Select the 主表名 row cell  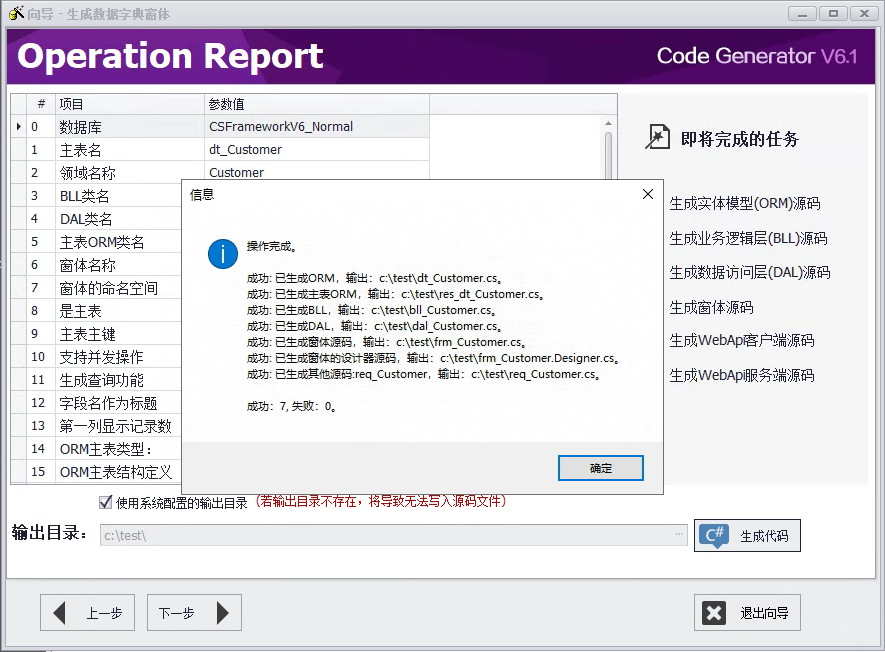(129, 150)
